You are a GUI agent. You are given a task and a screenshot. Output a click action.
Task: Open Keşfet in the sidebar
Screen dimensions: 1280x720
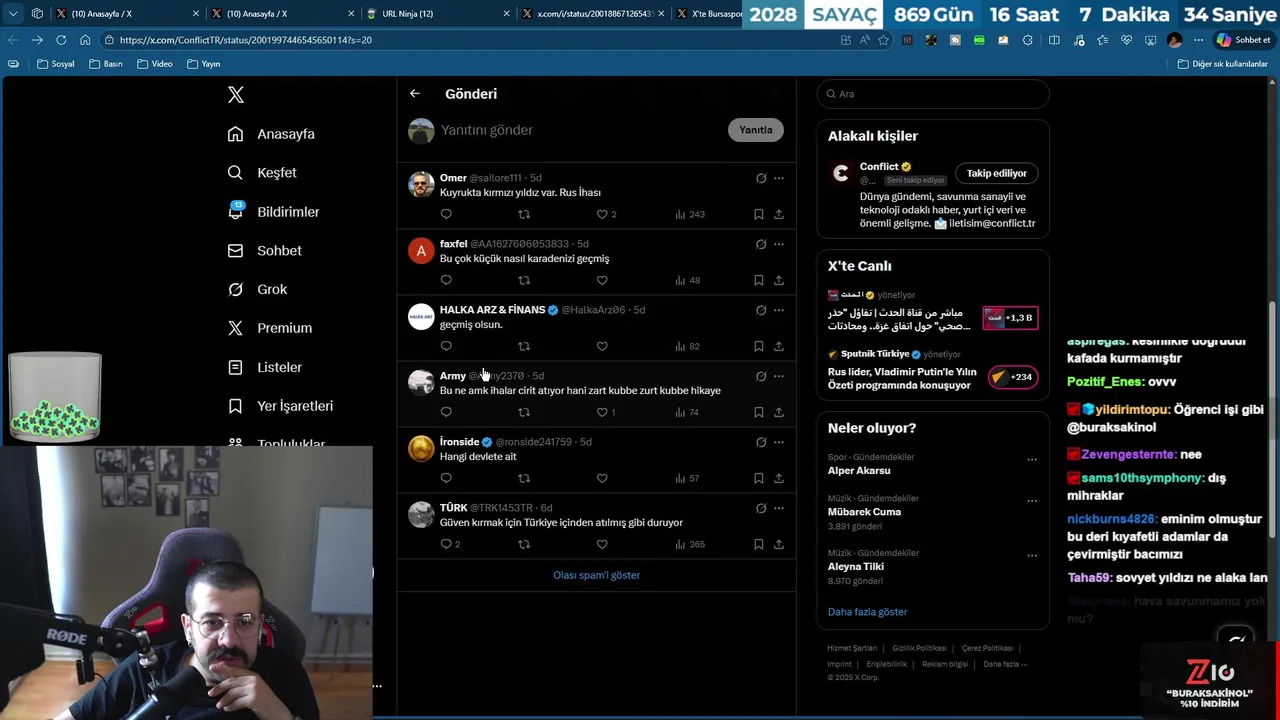coord(262,173)
